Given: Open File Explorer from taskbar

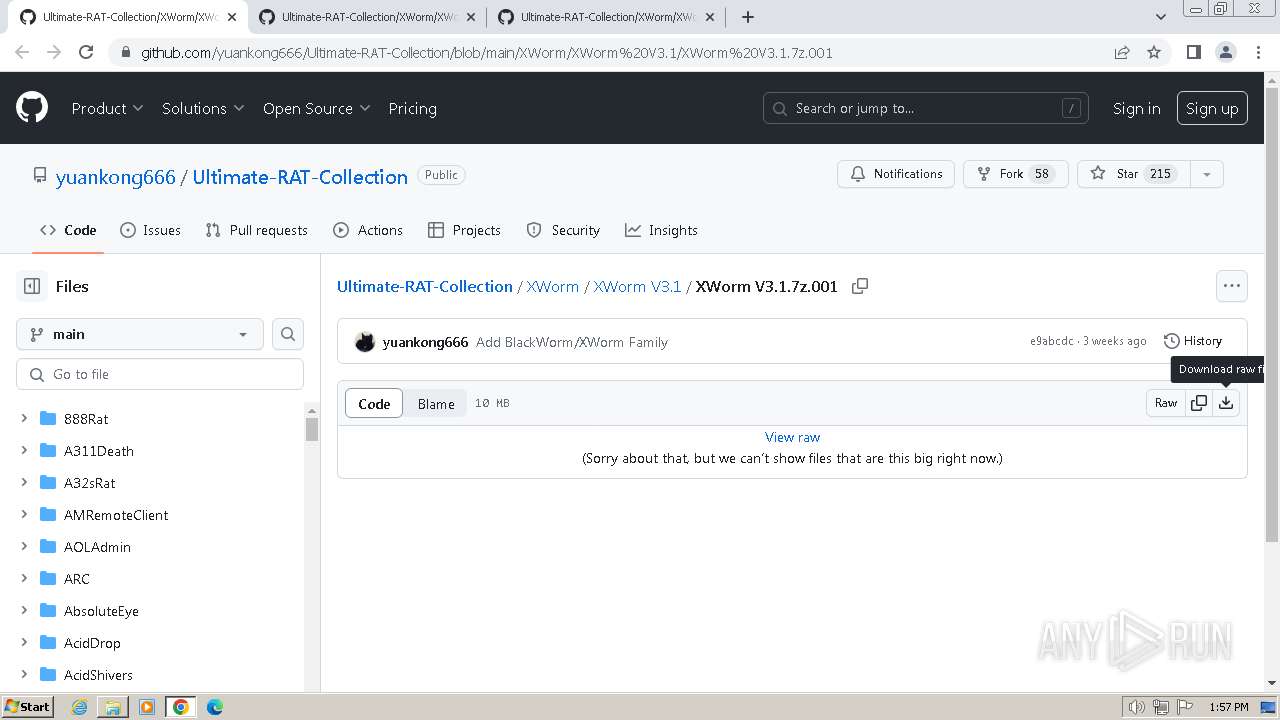Looking at the screenshot, I should tap(113, 707).
